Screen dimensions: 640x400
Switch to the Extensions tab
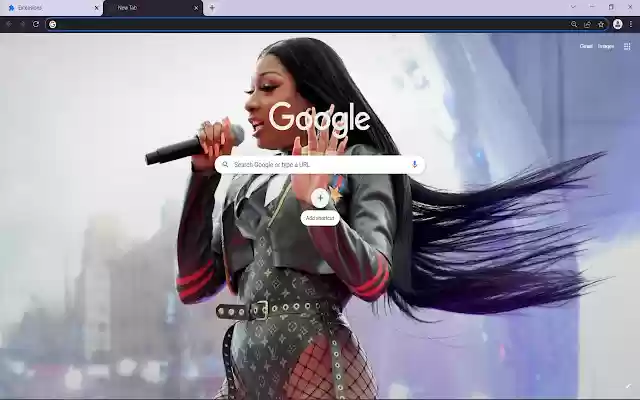click(51, 8)
